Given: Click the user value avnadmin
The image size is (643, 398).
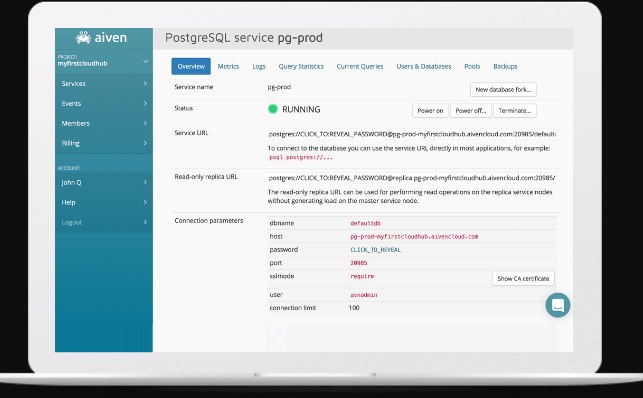Looking at the screenshot, I should (363, 295).
